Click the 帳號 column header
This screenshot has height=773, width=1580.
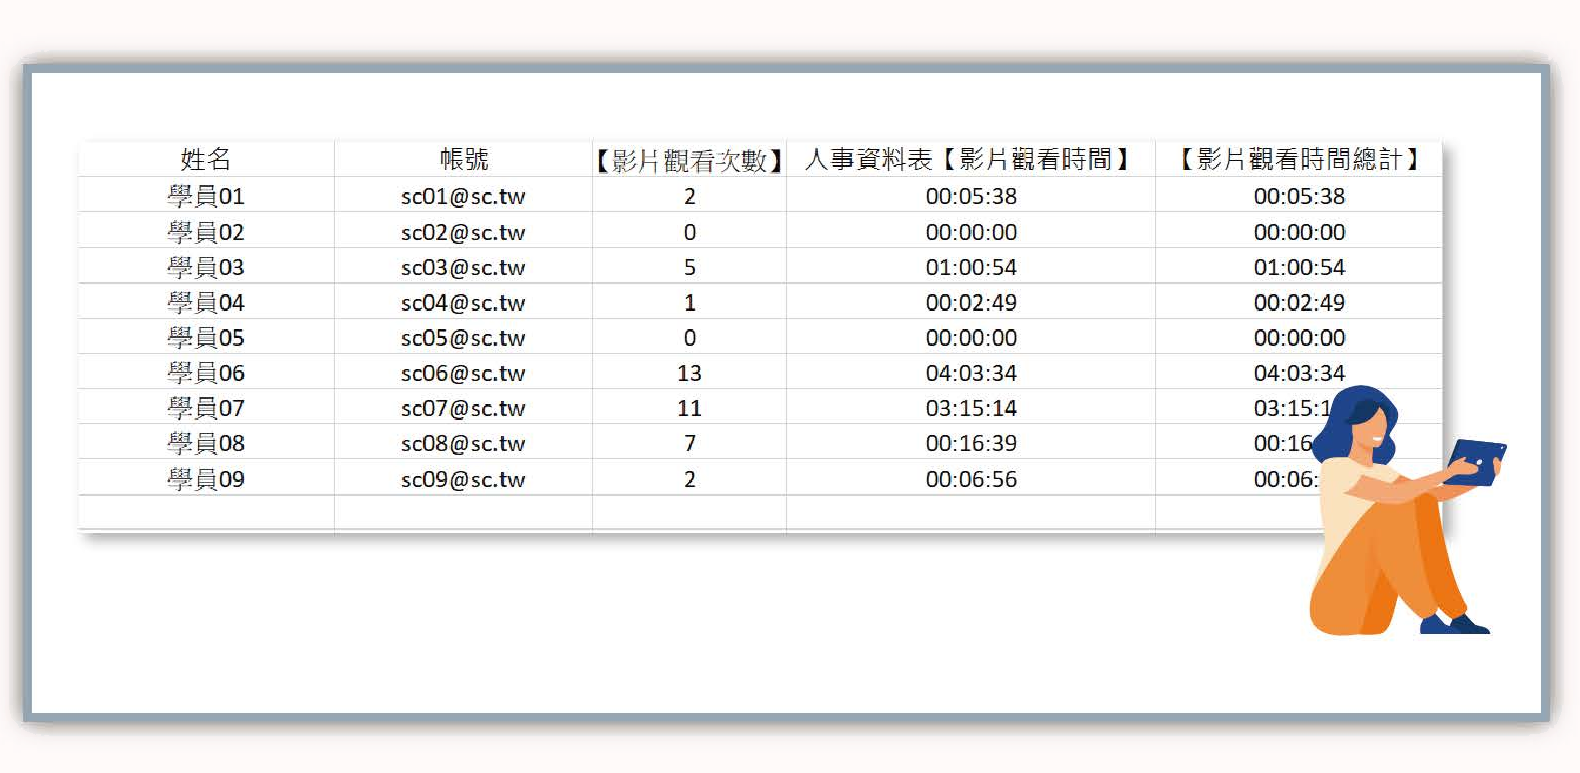point(463,159)
